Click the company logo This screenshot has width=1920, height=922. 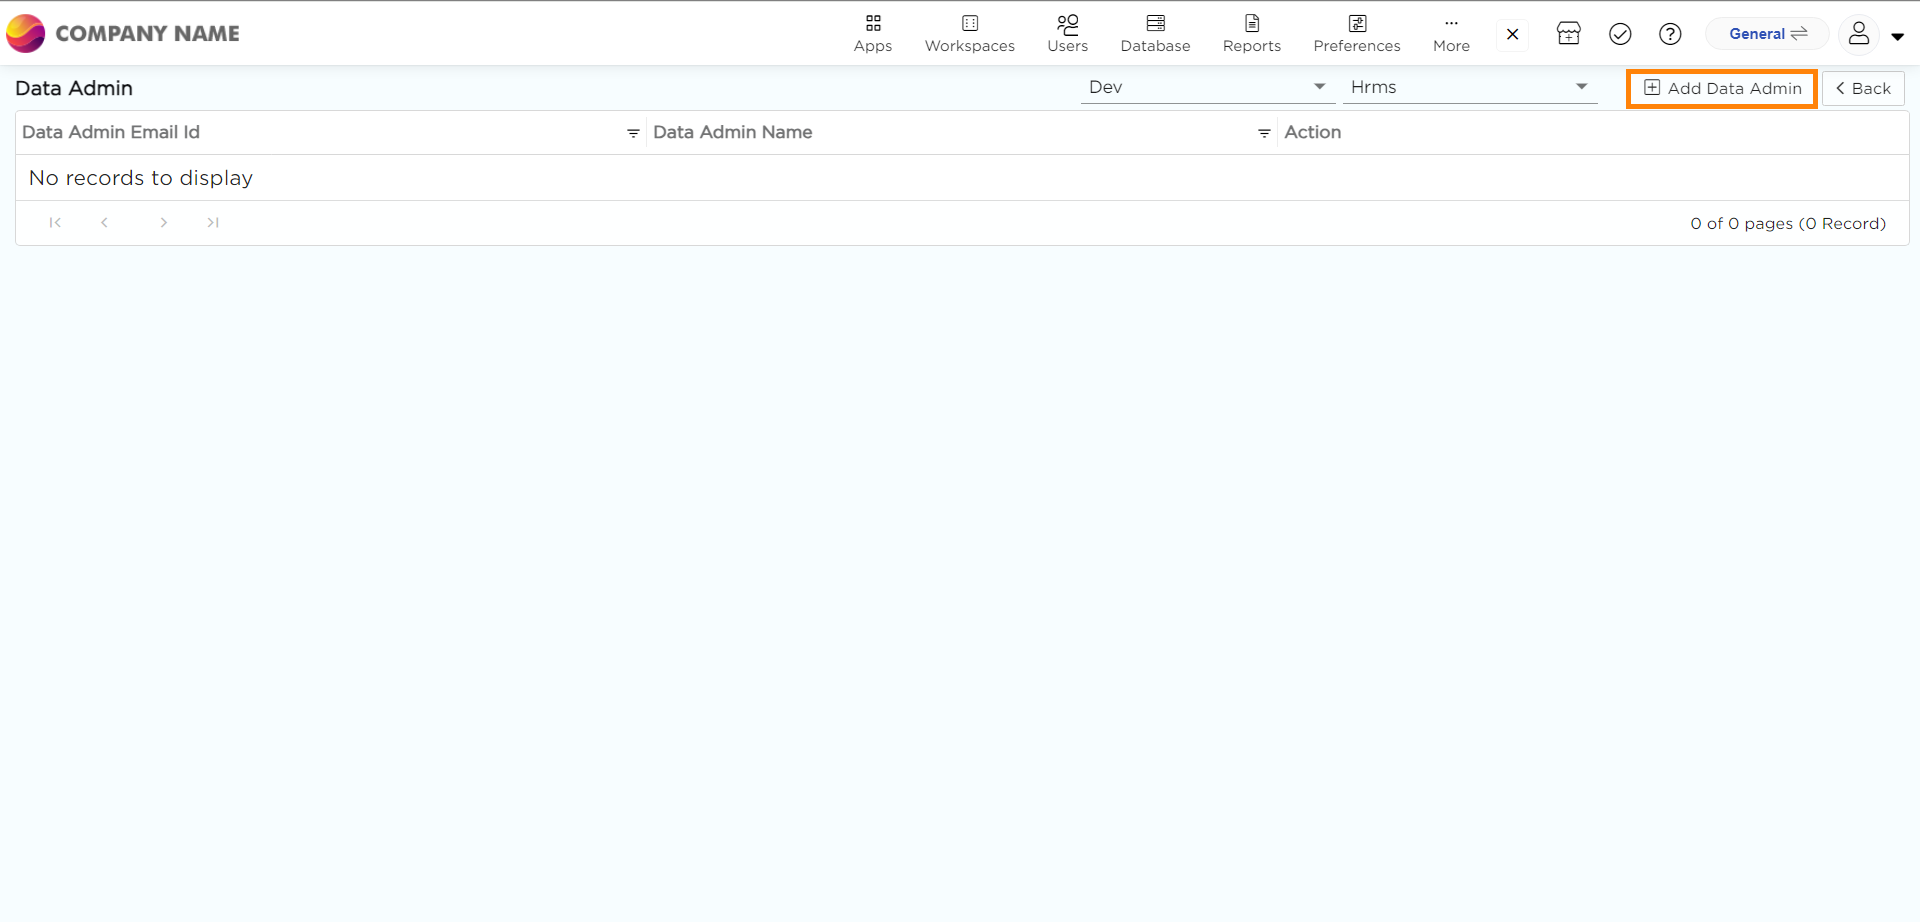click(26, 34)
